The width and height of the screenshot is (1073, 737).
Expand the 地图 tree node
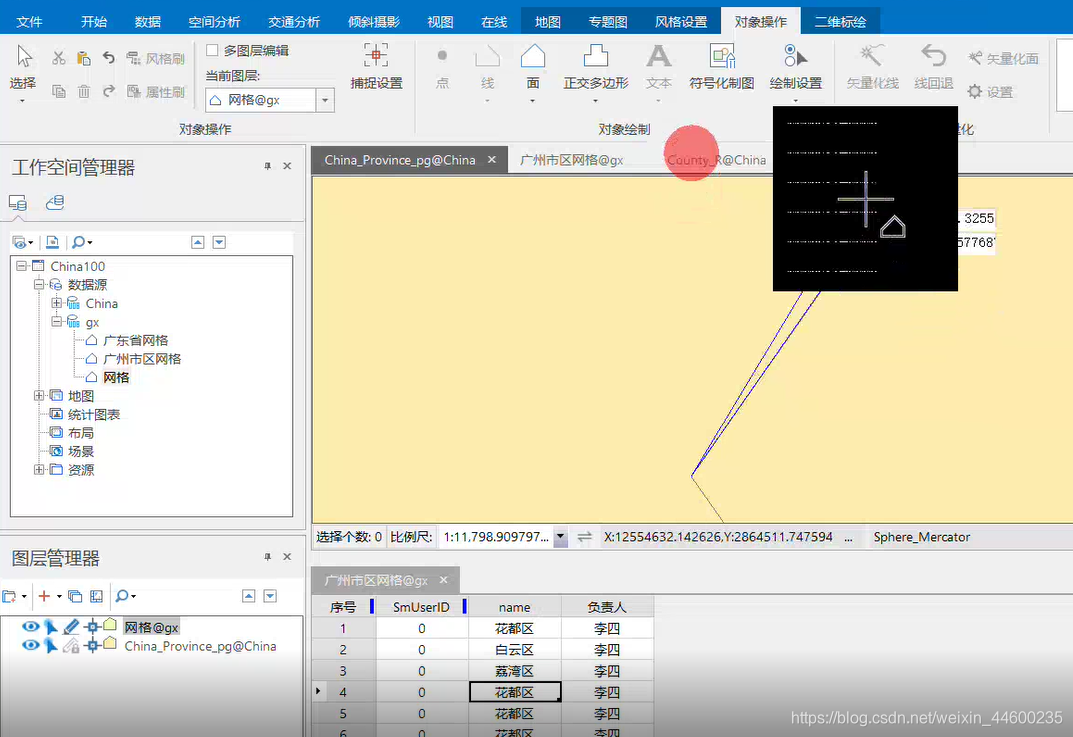click(39, 396)
